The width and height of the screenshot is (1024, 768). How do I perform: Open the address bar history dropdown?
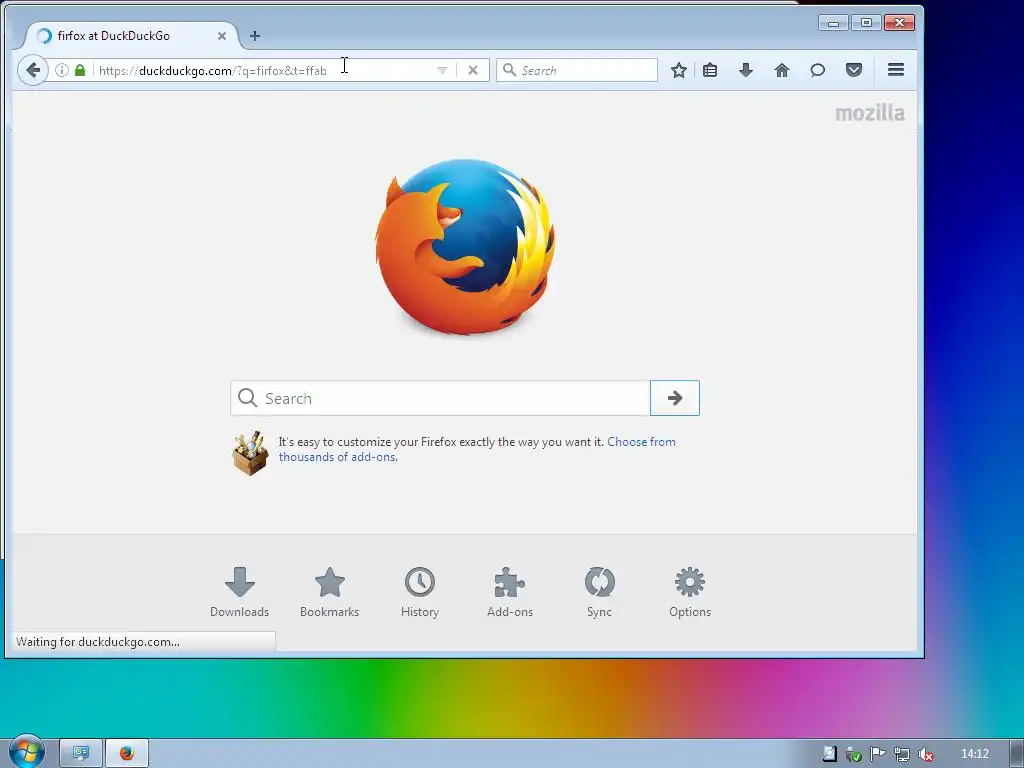coord(442,70)
